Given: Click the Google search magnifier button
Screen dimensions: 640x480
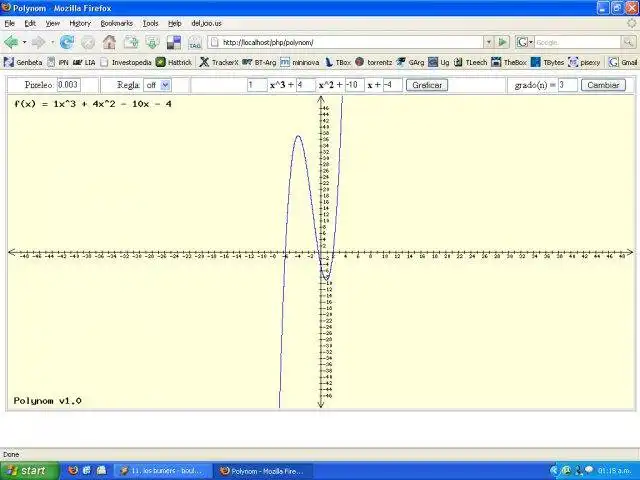Looking at the screenshot, I should tap(628, 42).
